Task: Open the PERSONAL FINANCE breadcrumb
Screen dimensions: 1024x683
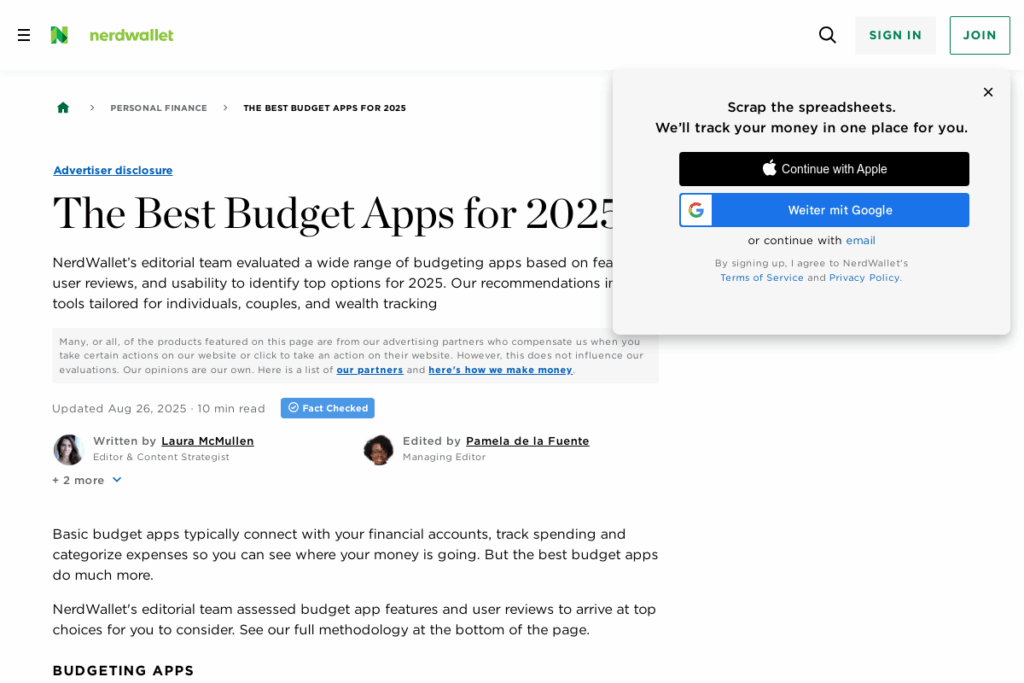Action: coord(159,108)
